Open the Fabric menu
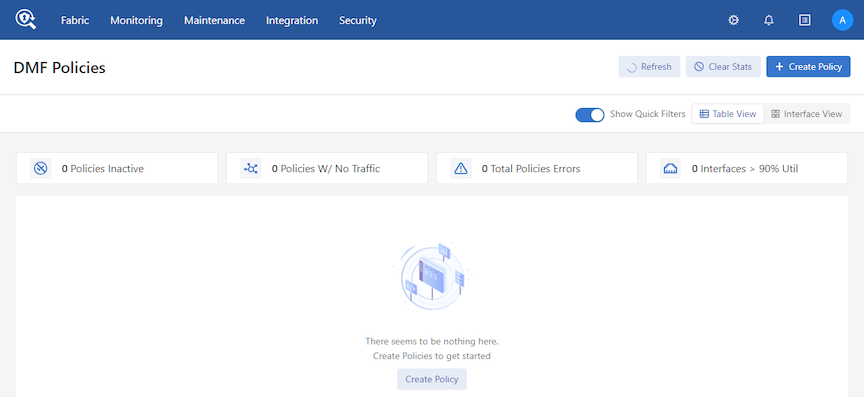This screenshot has width=864, height=397. click(75, 20)
